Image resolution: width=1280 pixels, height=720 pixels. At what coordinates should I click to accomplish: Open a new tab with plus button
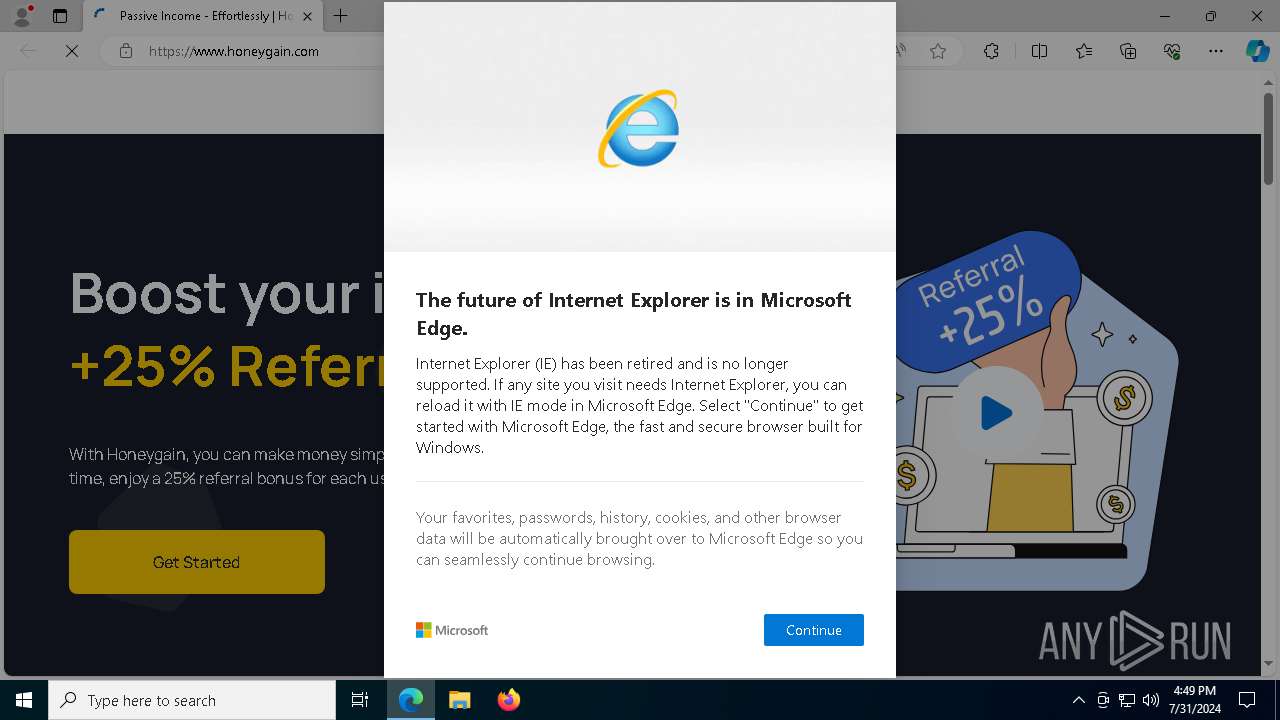point(341,16)
